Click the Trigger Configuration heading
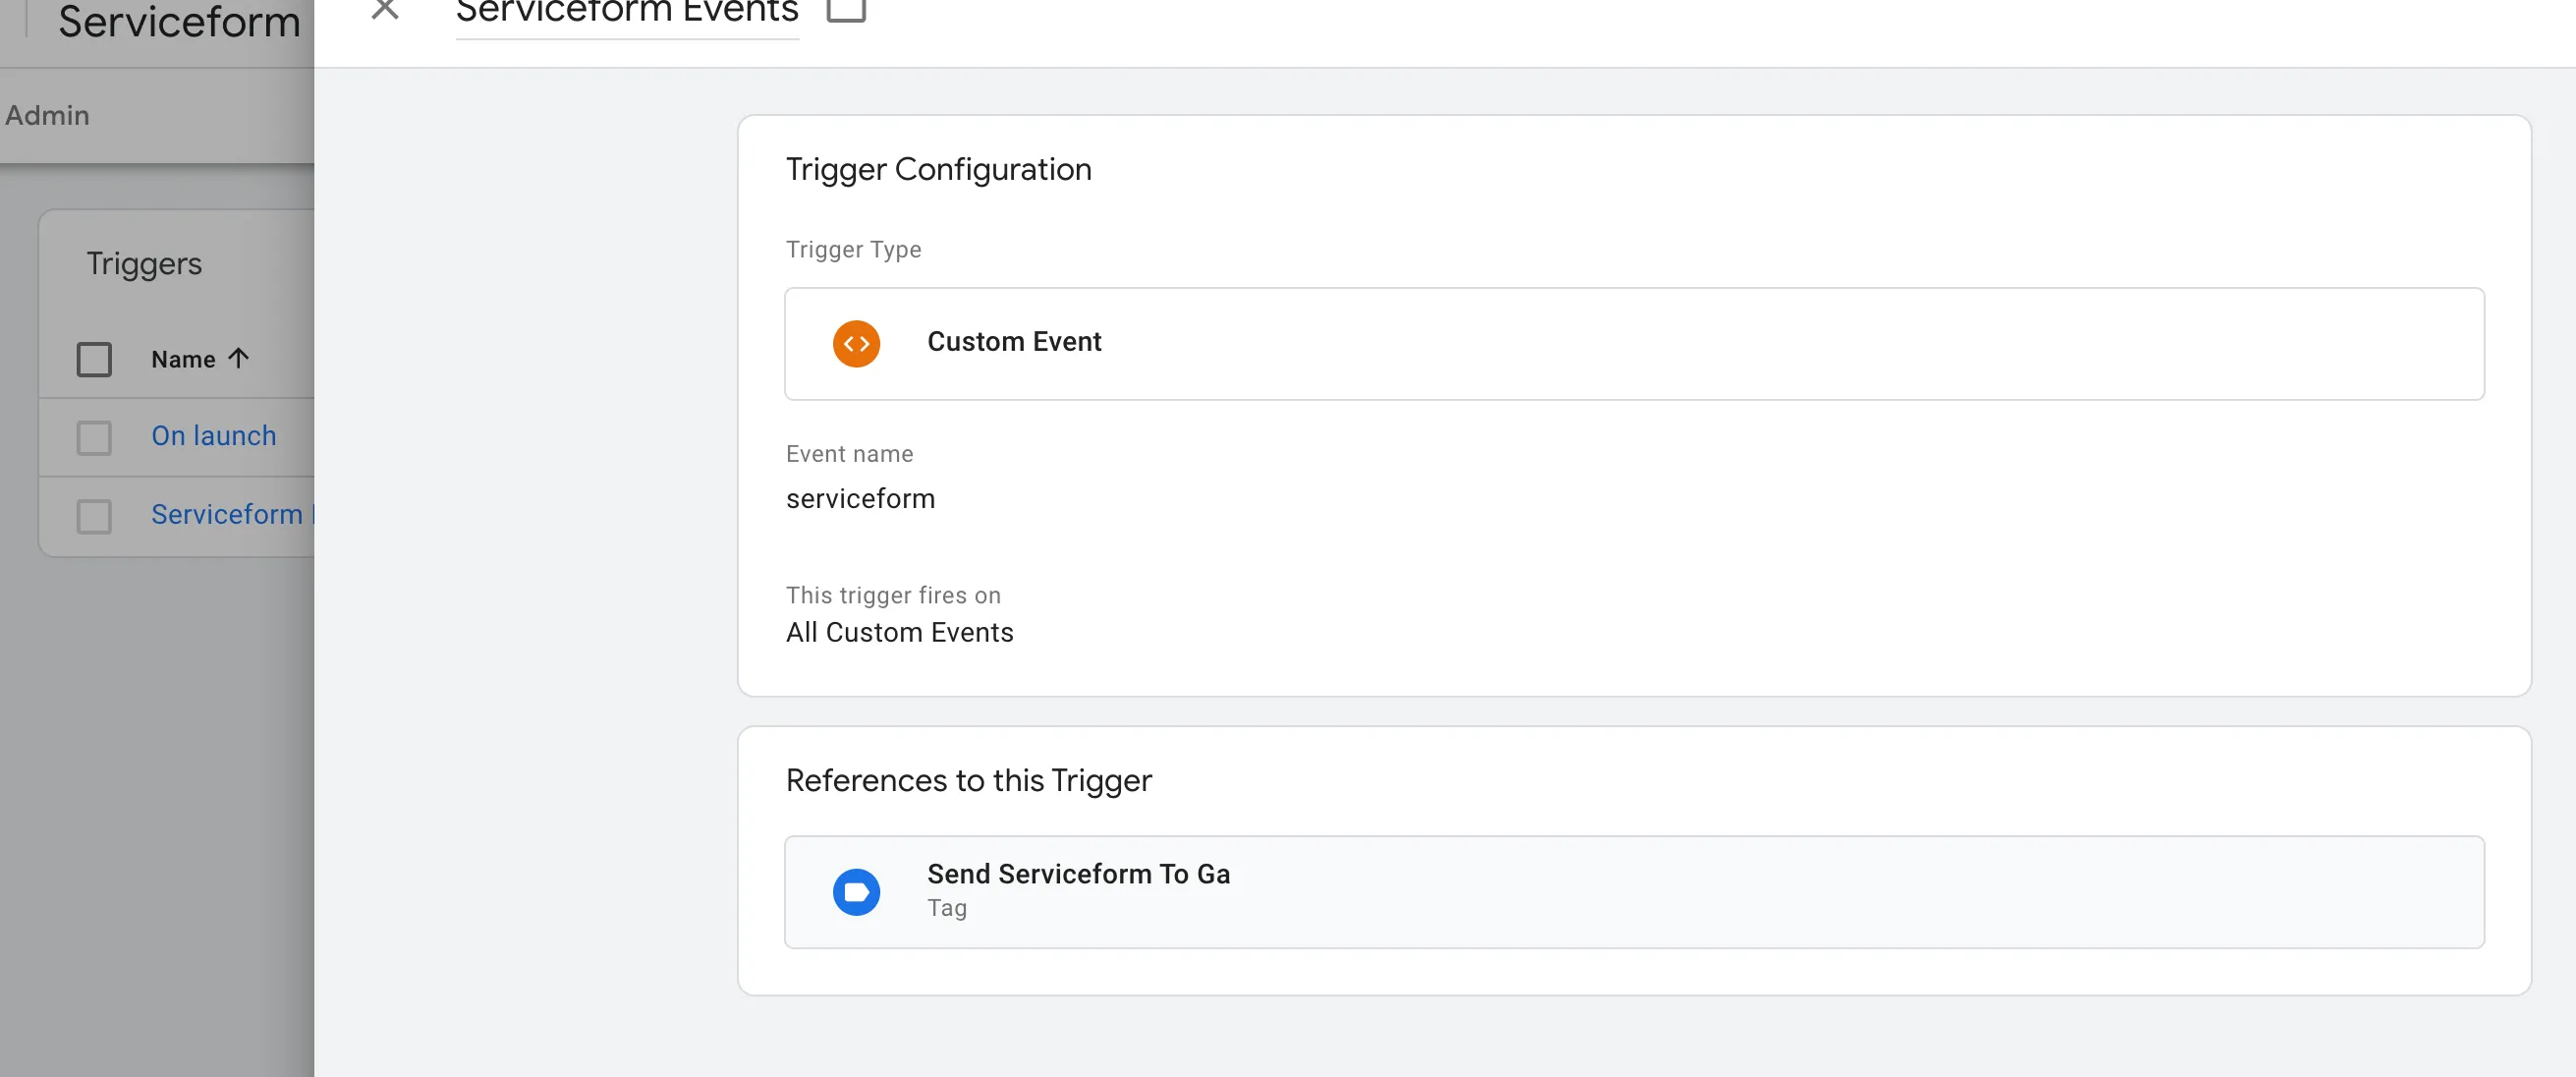The width and height of the screenshot is (2576, 1077). 938,169
